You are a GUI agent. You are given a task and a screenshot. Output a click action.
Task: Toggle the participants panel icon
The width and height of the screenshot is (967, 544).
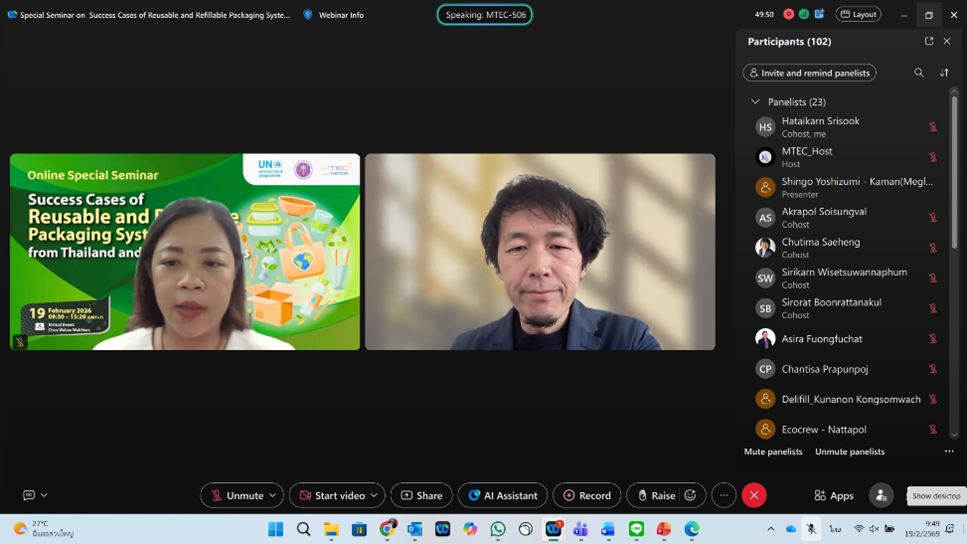[x=881, y=496]
